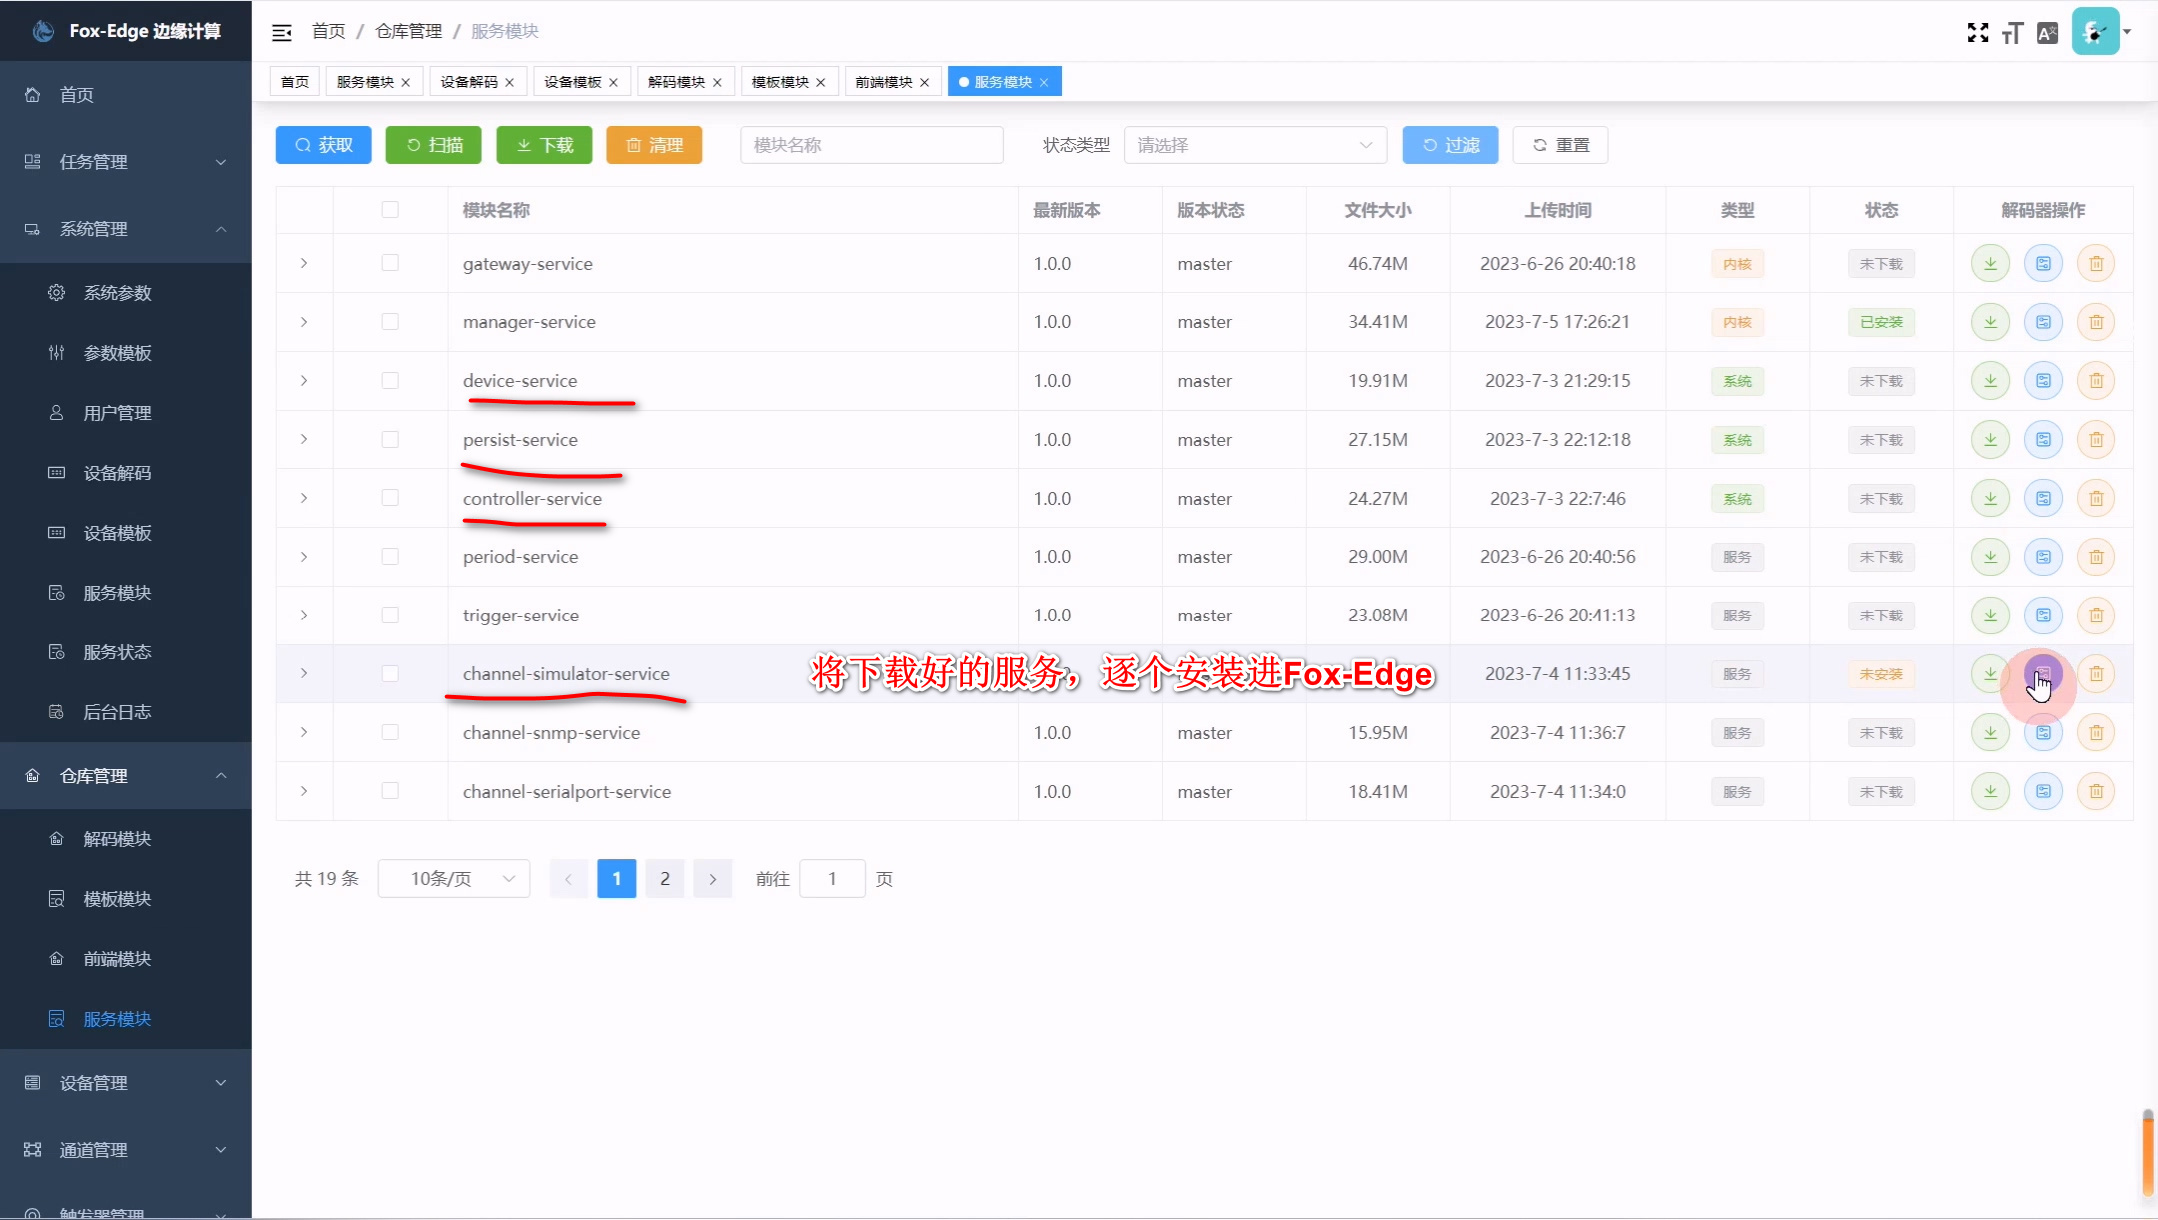Install the persist-service module icon

tap(2043, 440)
